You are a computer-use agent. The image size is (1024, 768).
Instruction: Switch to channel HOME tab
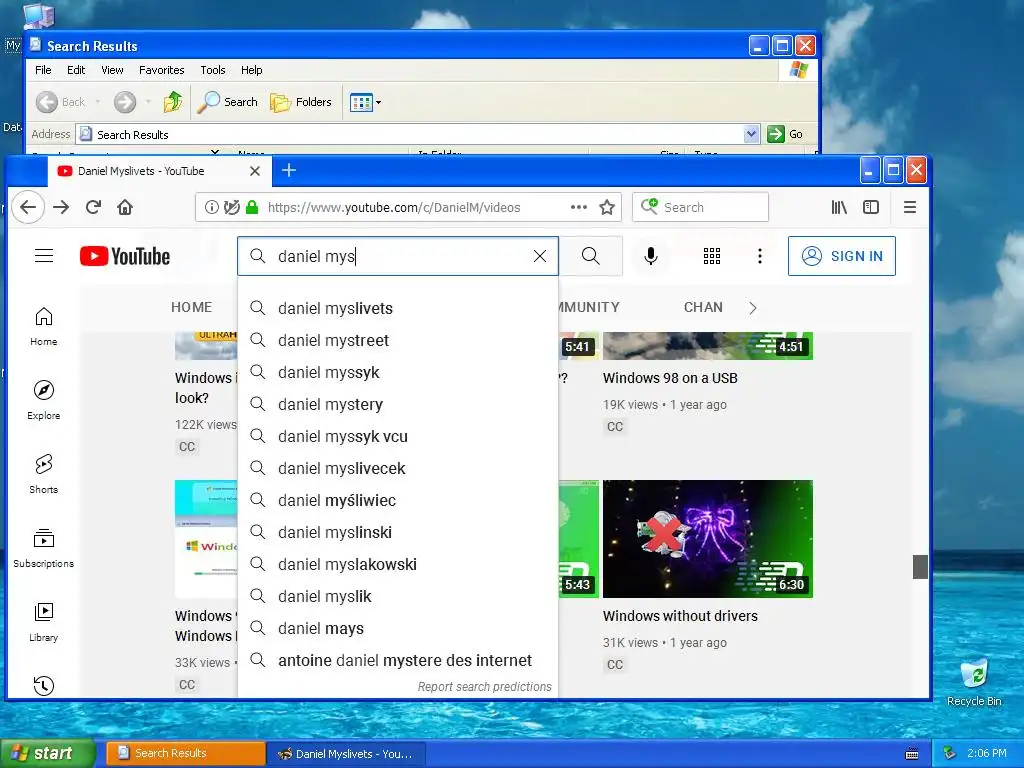(191, 307)
